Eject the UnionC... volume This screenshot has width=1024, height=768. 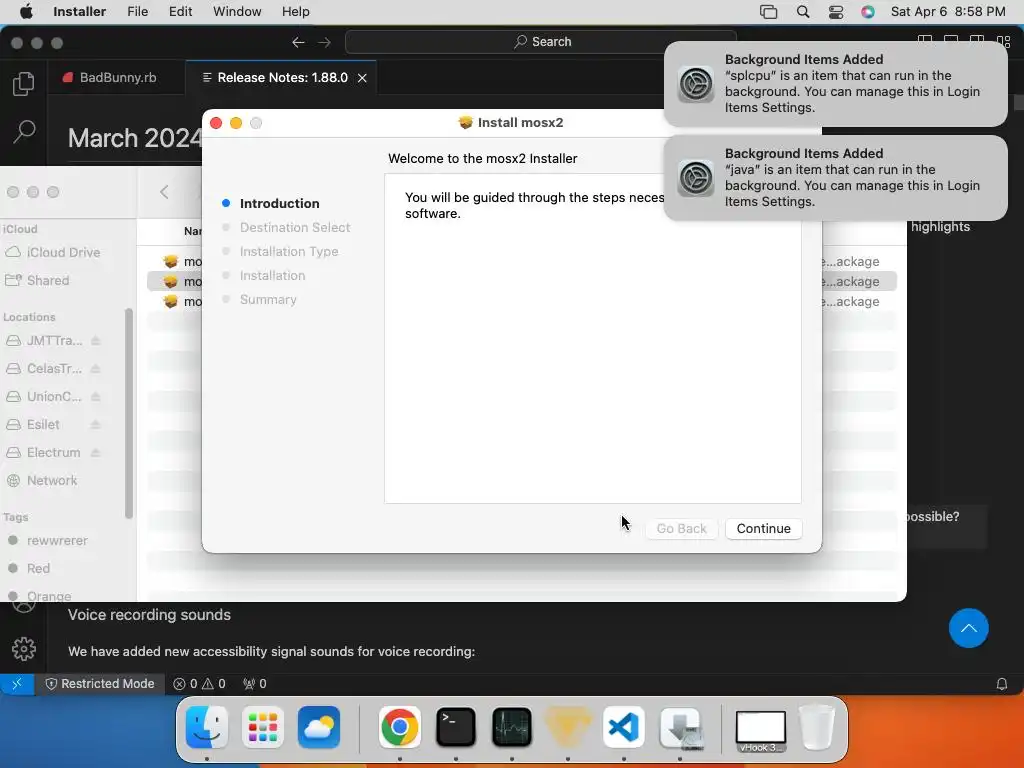(x=95, y=397)
